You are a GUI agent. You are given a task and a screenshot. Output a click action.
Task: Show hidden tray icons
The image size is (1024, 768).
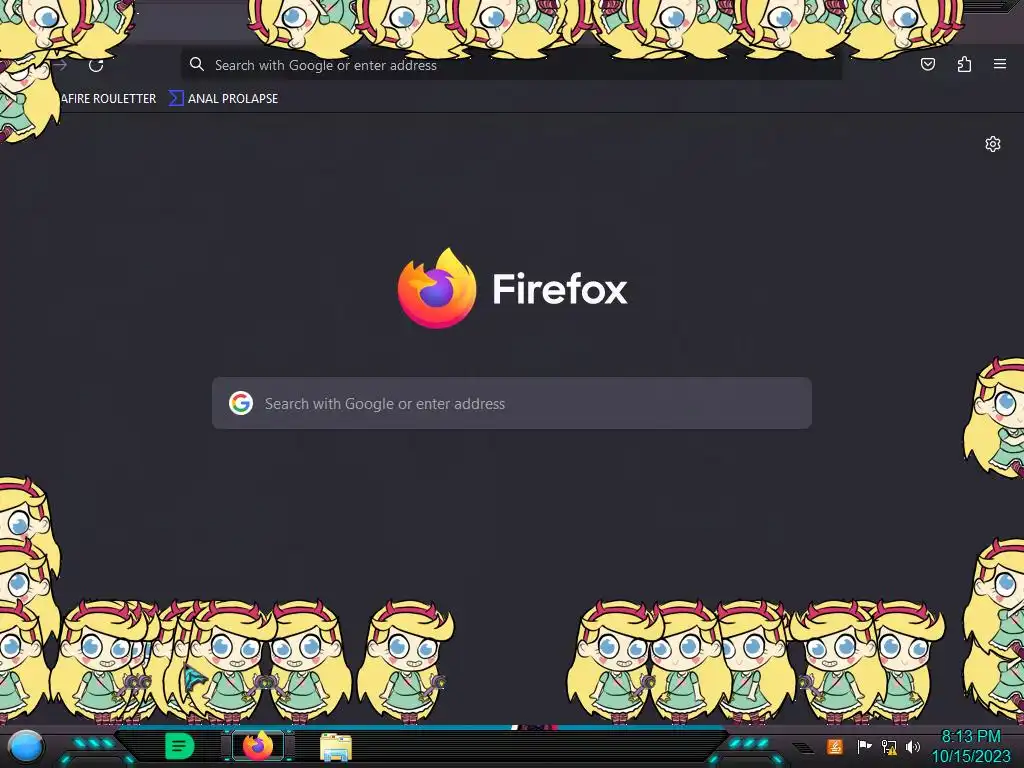(x=804, y=747)
